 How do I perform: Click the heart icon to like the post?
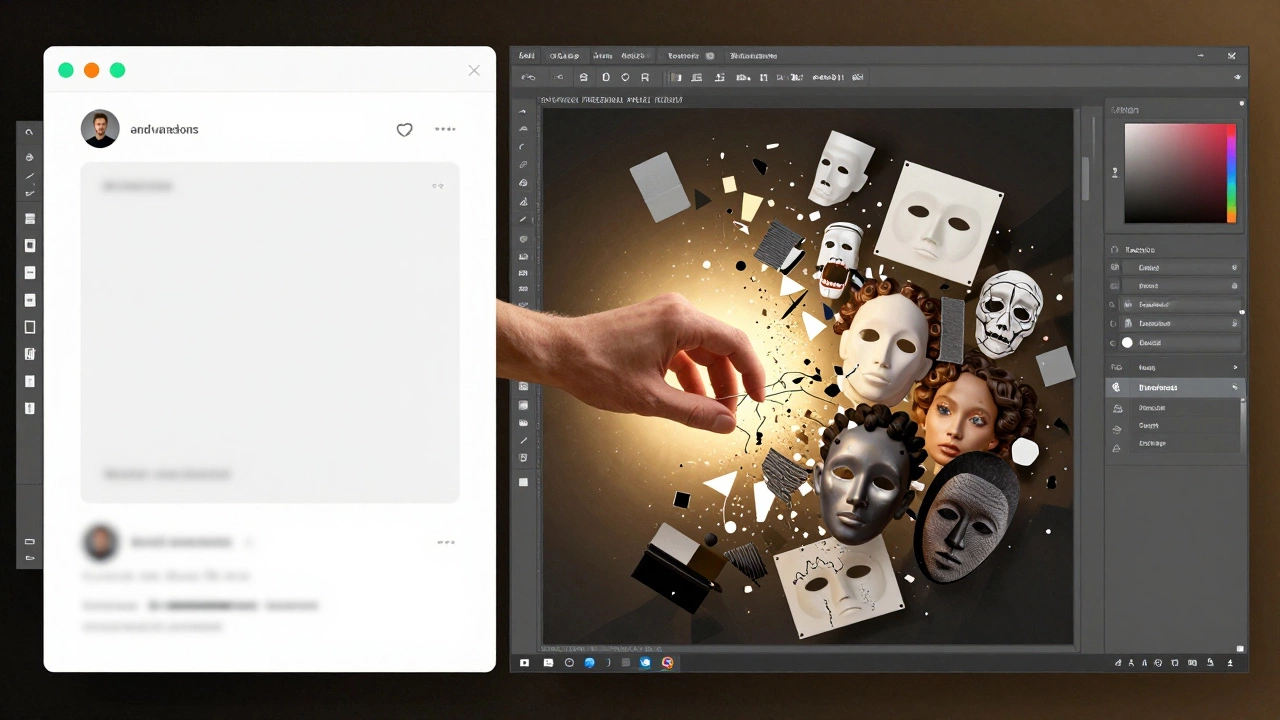pyautogui.click(x=404, y=129)
